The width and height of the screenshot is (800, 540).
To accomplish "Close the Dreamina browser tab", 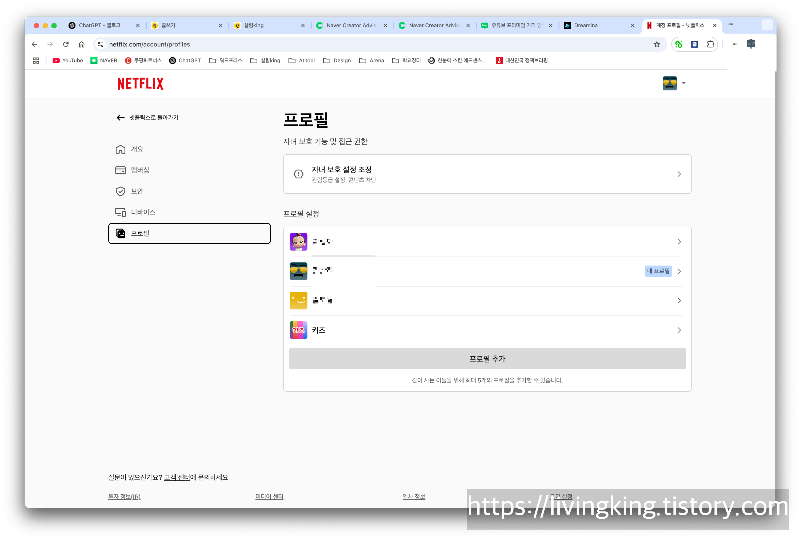I will point(632,25).
